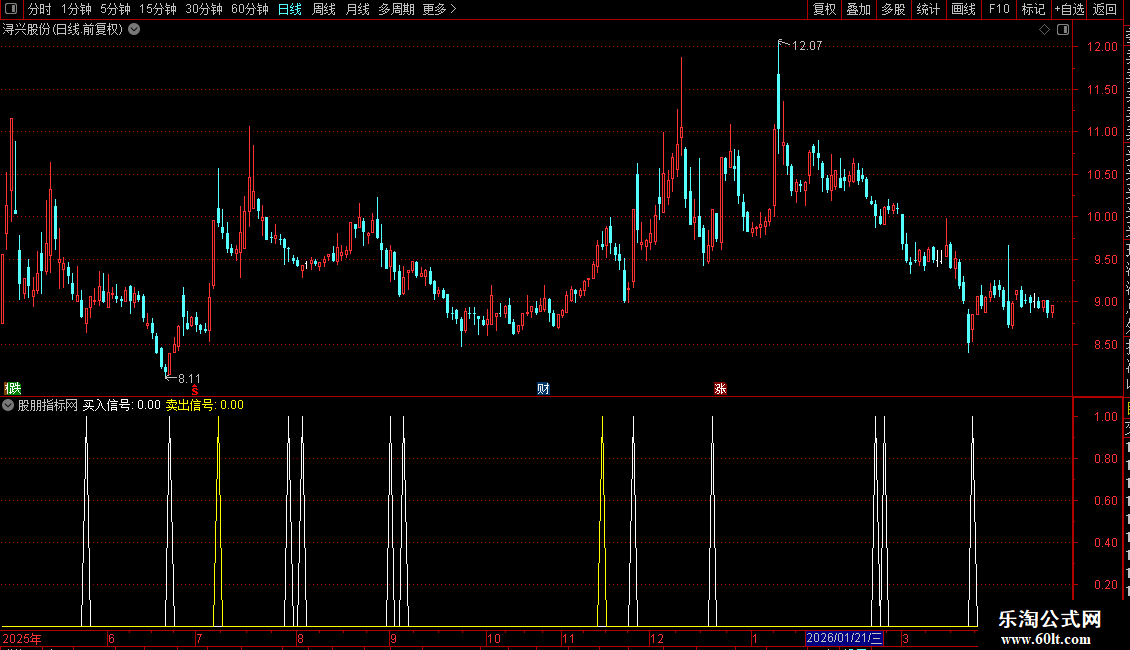The width and height of the screenshot is (1130, 650).
Task: Click the 9.50 price axis label
Action: [x=1105, y=259]
